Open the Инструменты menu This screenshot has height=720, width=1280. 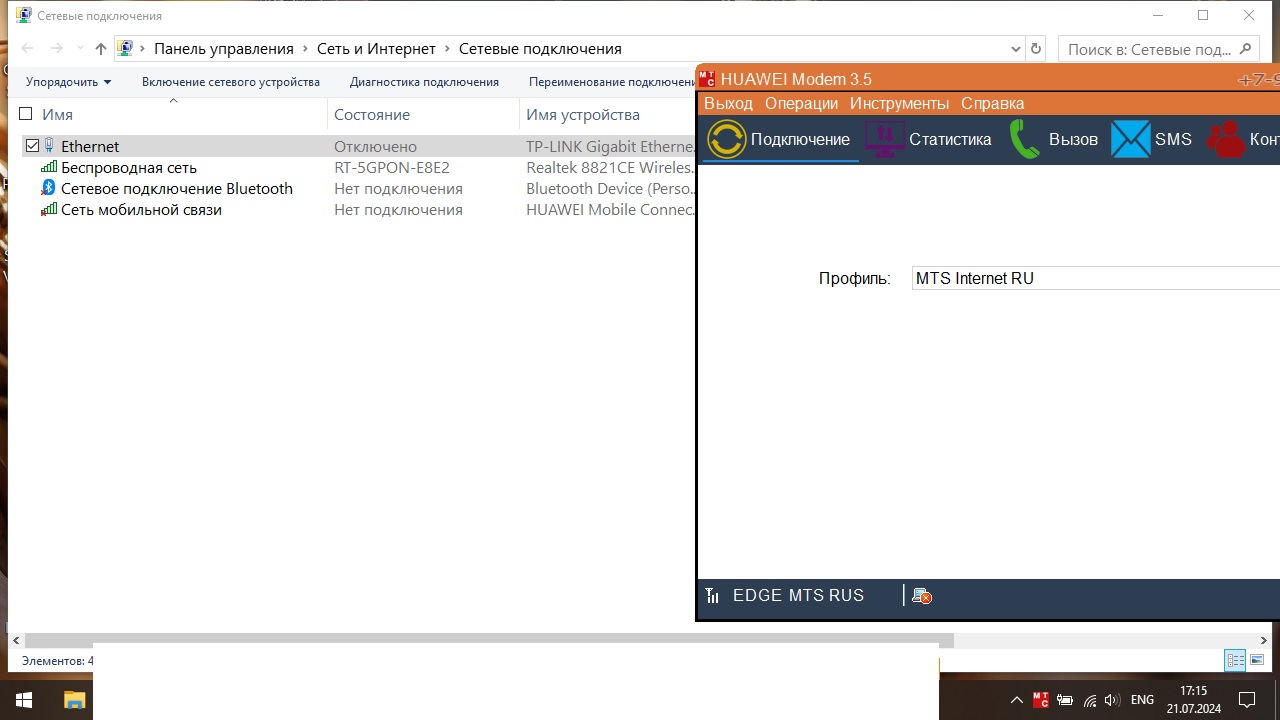click(899, 103)
